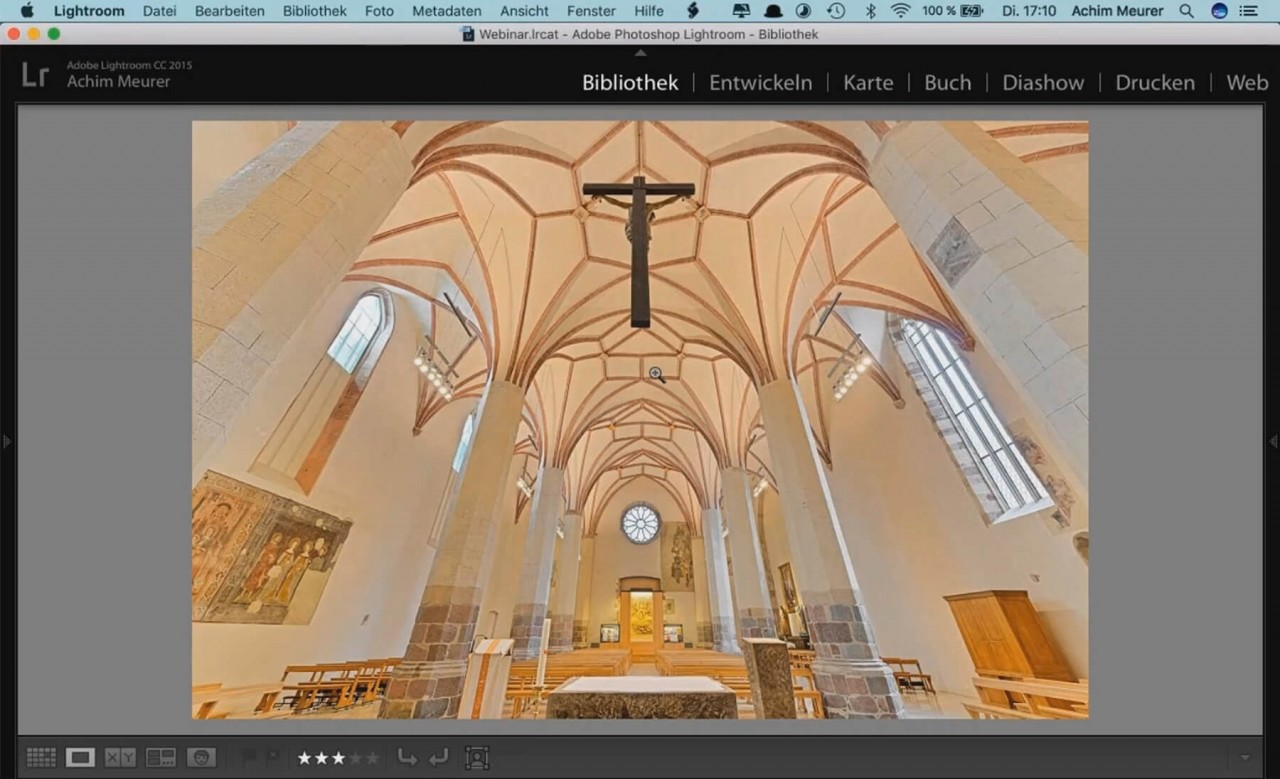Set the pick flag on the photo

[x=248, y=757]
